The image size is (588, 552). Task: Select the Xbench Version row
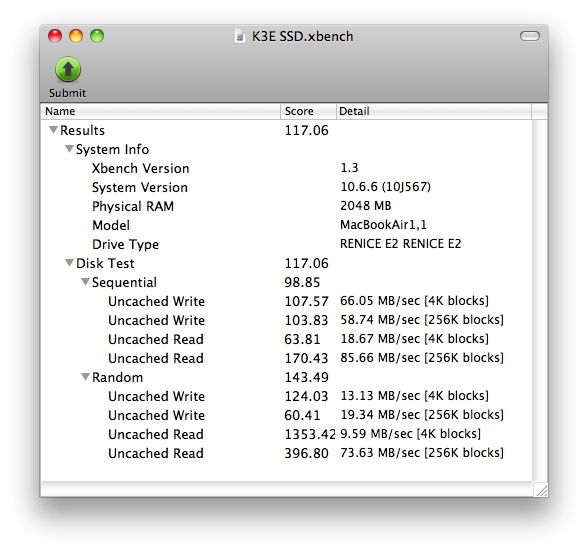[x=286, y=168]
